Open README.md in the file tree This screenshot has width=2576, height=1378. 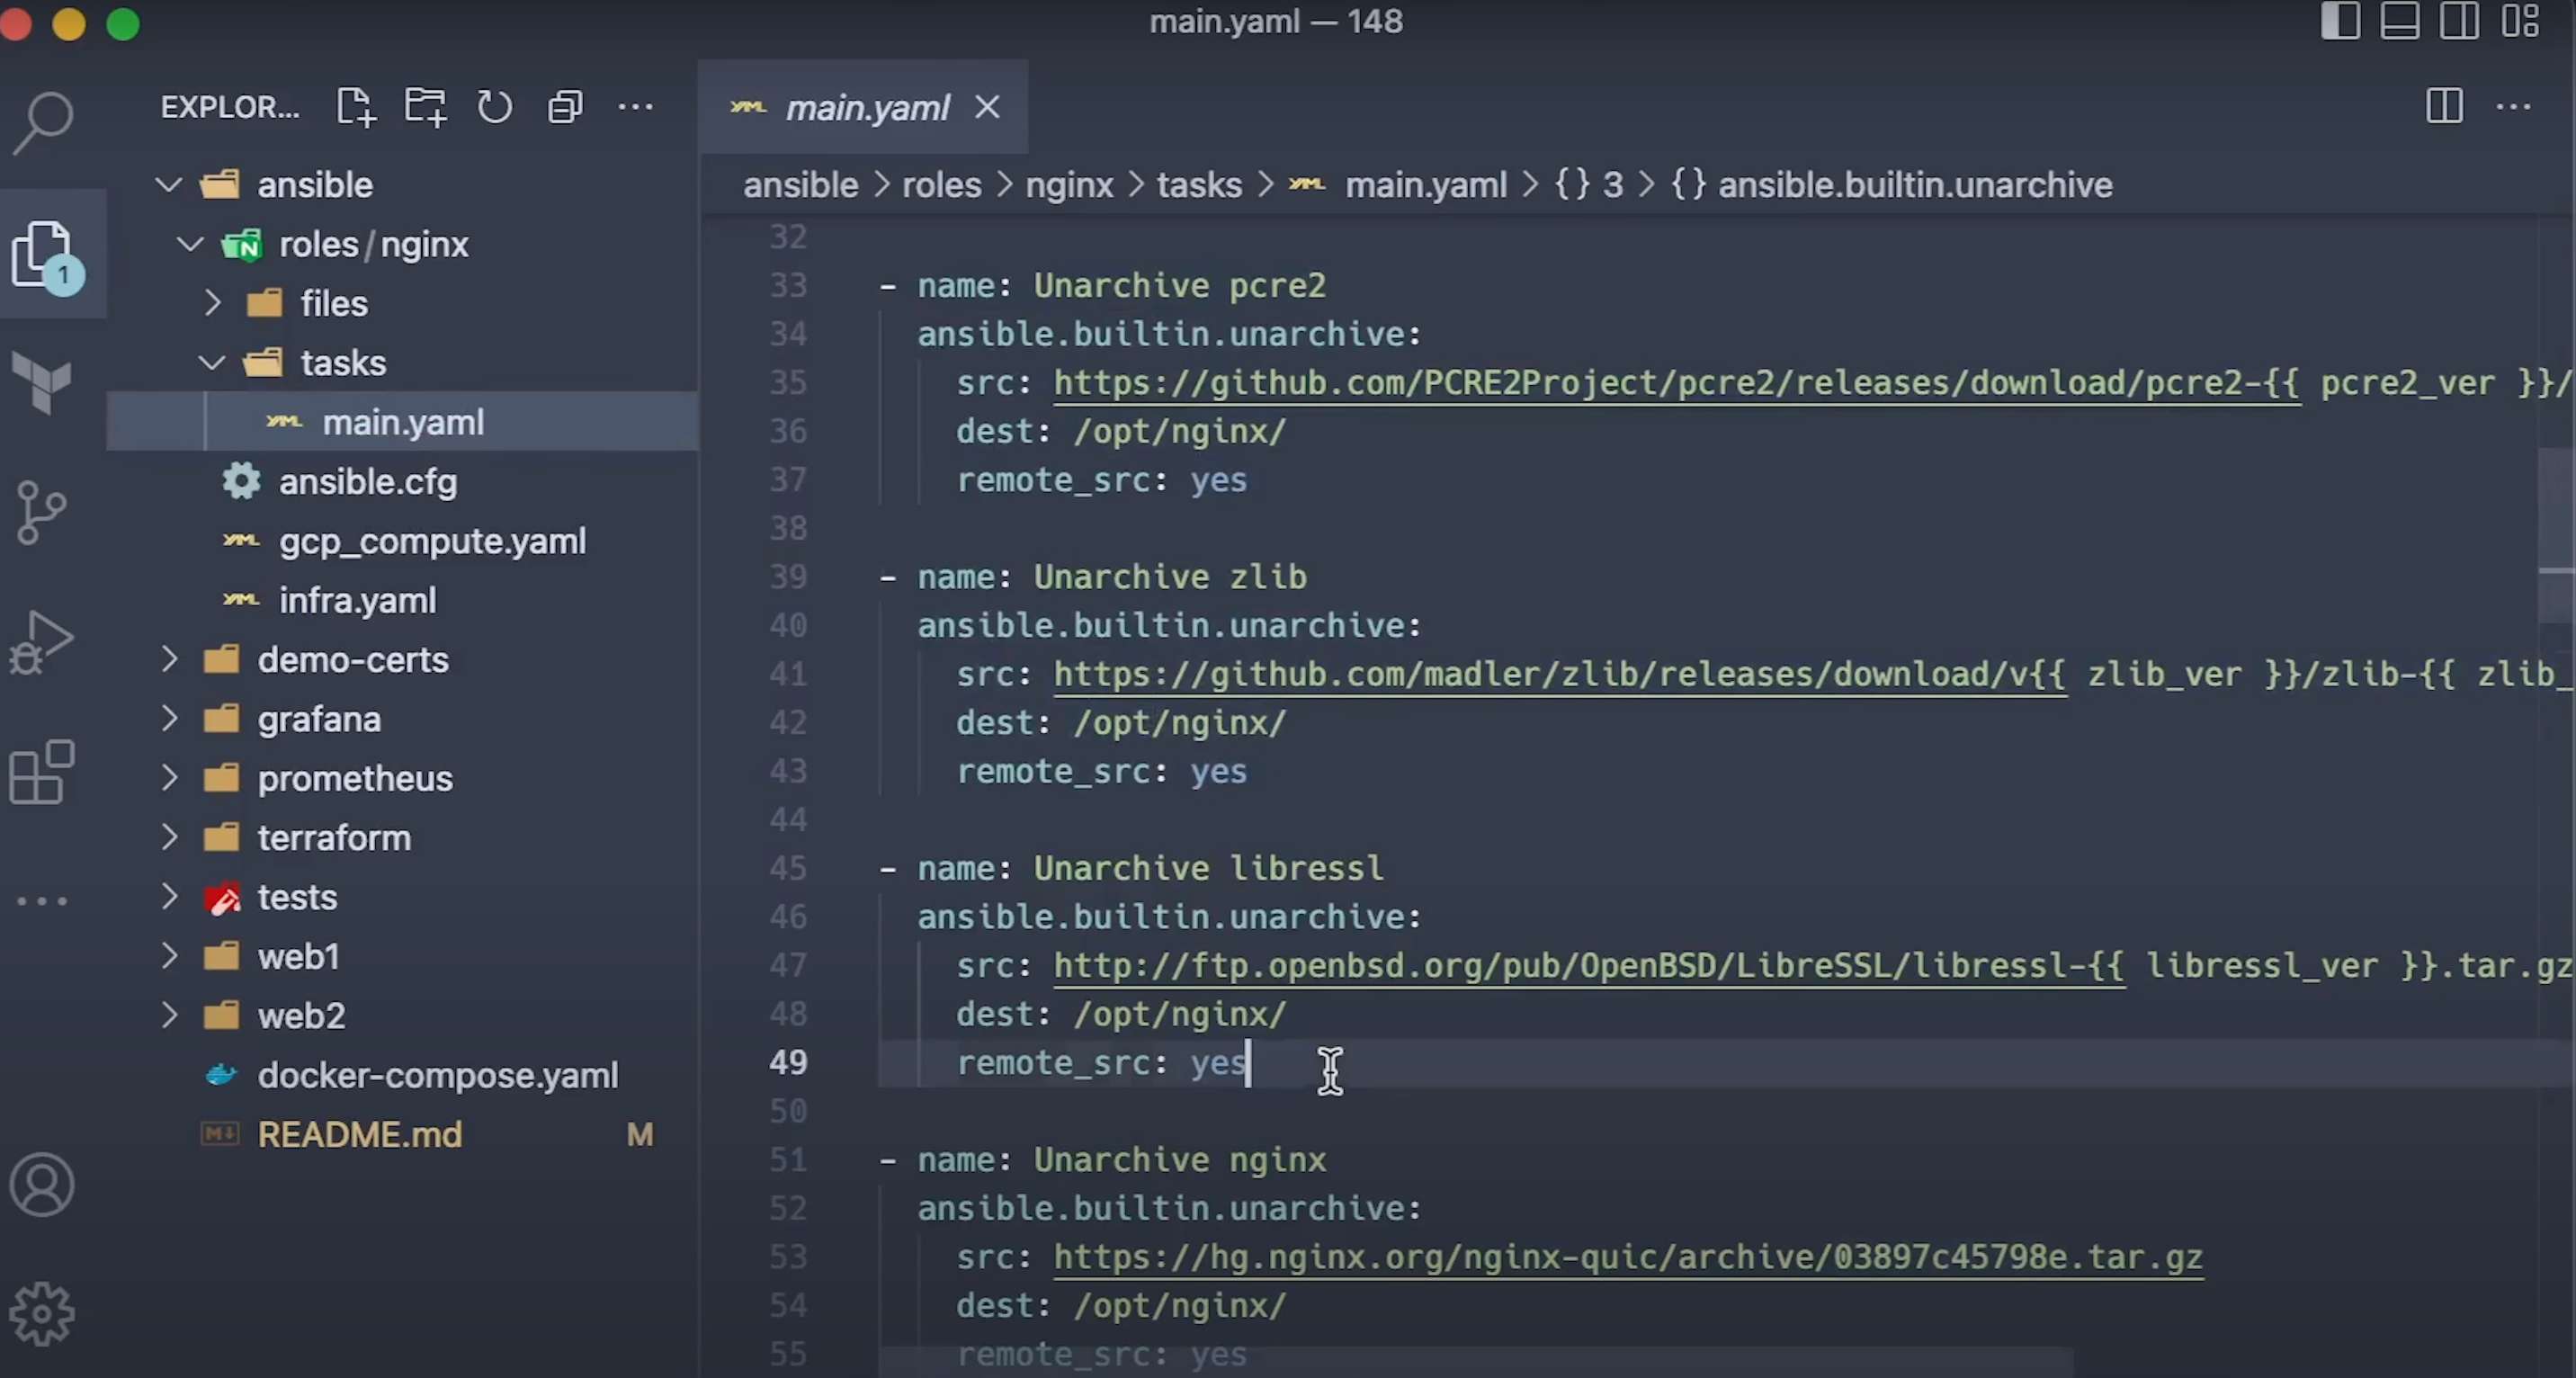click(360, 1134)
